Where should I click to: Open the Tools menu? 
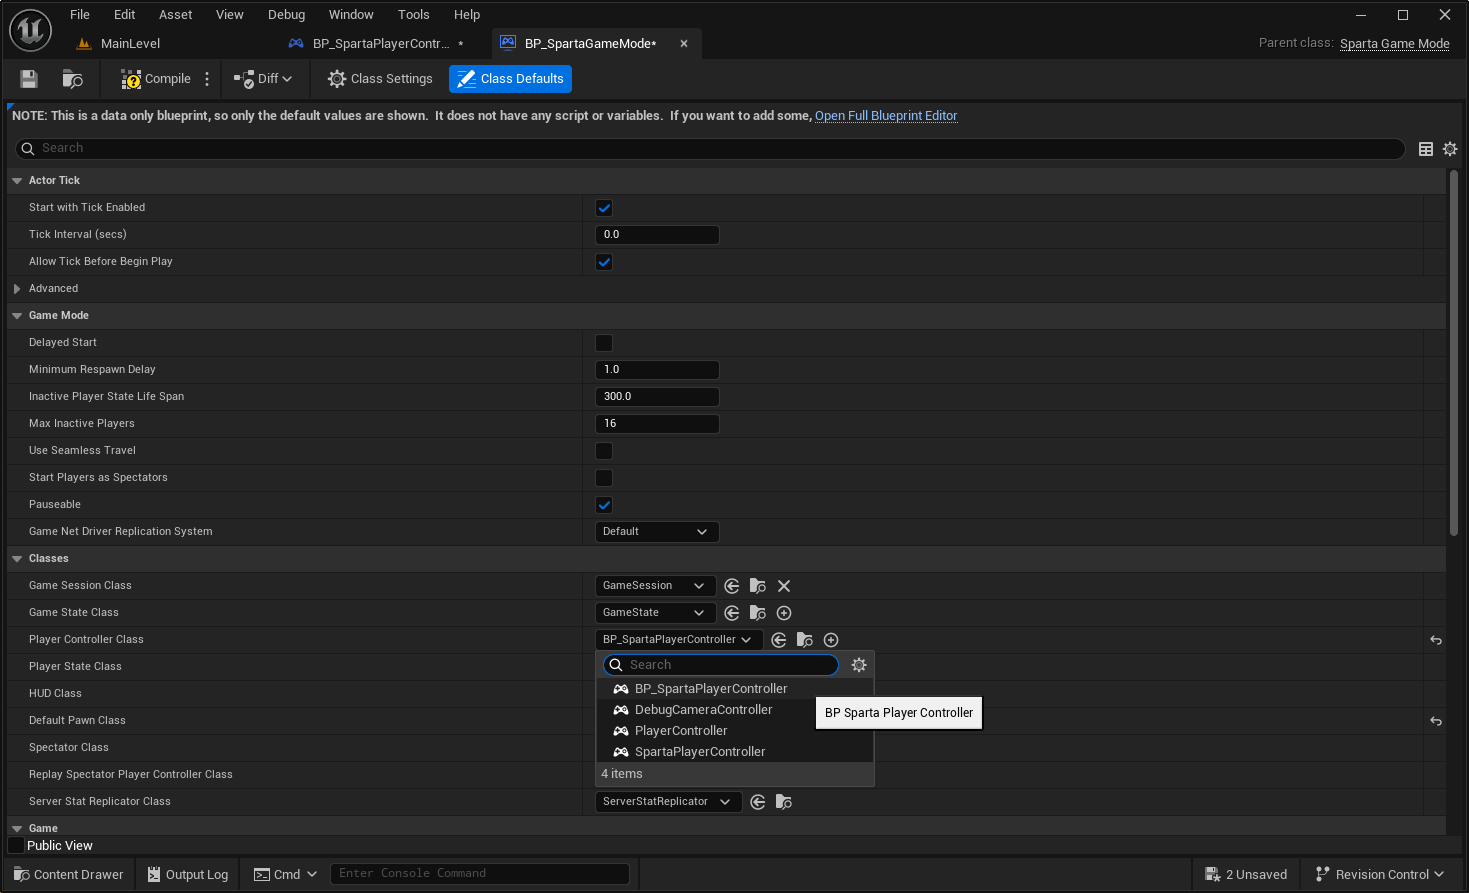[414, 15]
